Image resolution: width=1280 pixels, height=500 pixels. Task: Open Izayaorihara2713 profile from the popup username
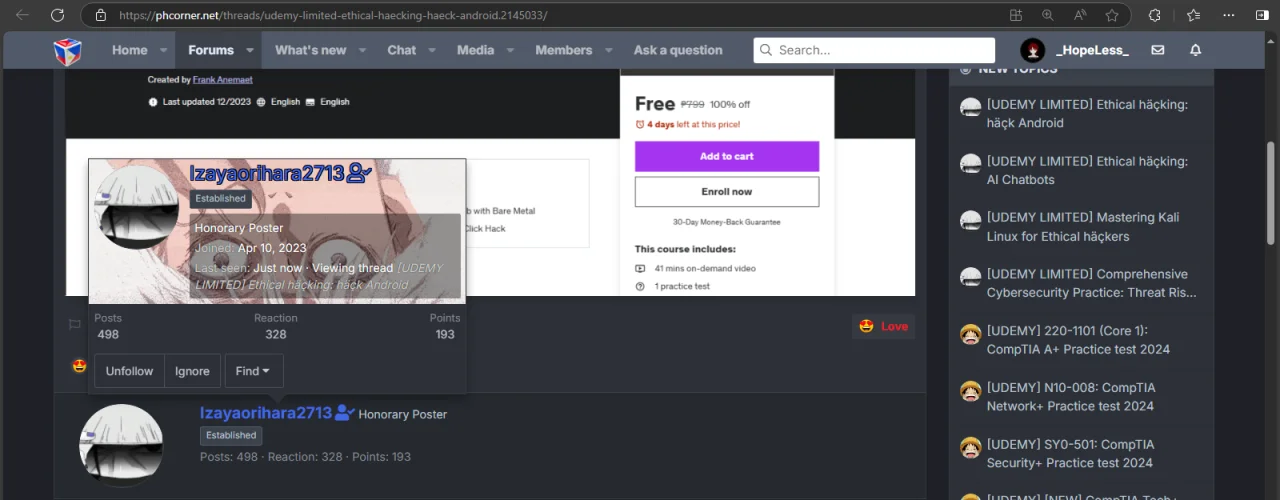click(267, 173)
